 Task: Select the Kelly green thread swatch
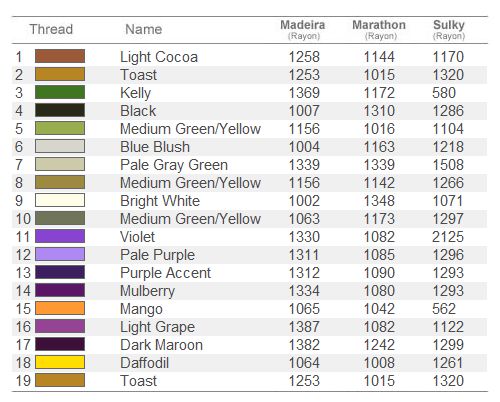point(60,92)
